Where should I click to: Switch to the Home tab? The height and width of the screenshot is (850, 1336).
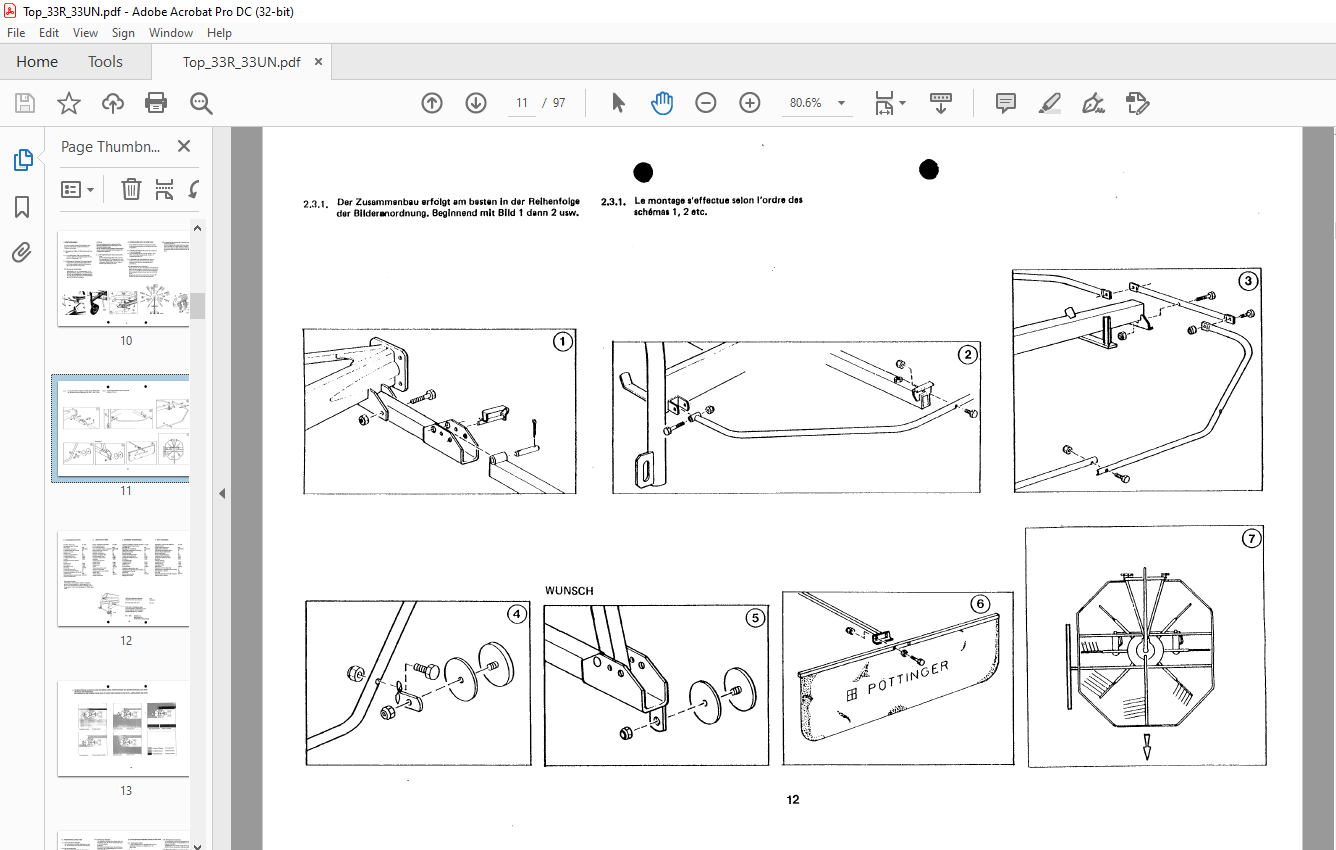coord(37,62)
